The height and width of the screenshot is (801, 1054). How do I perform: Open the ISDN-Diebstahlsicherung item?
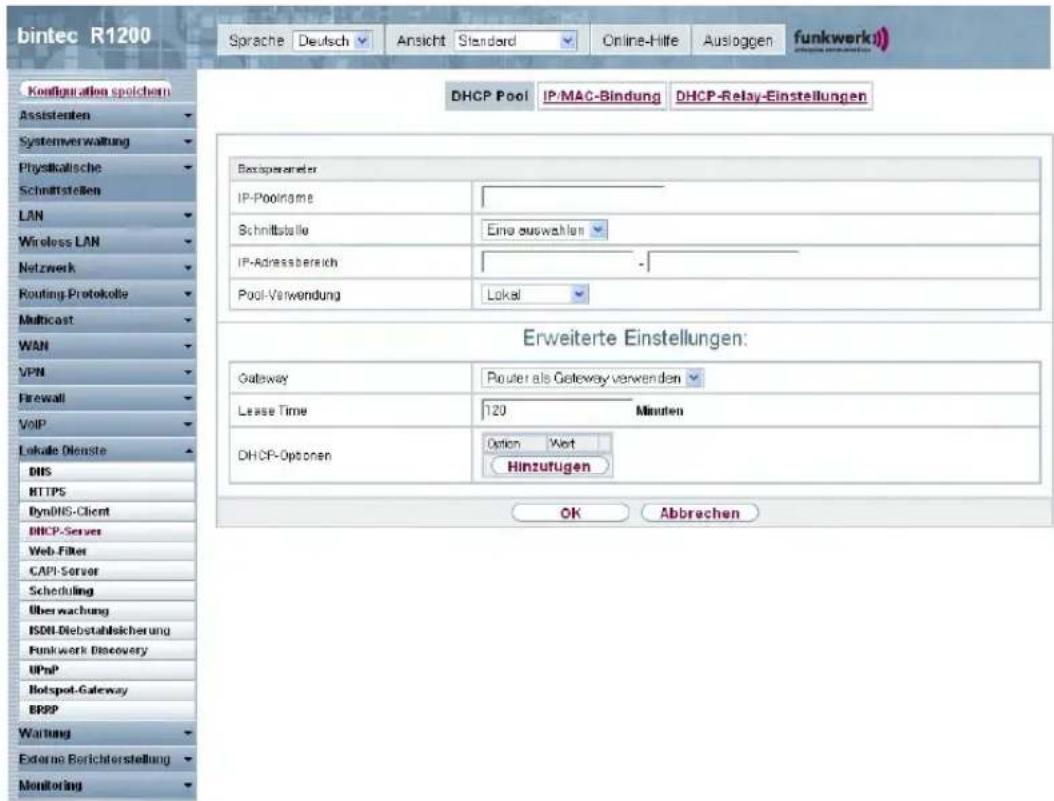coord(108,630)
